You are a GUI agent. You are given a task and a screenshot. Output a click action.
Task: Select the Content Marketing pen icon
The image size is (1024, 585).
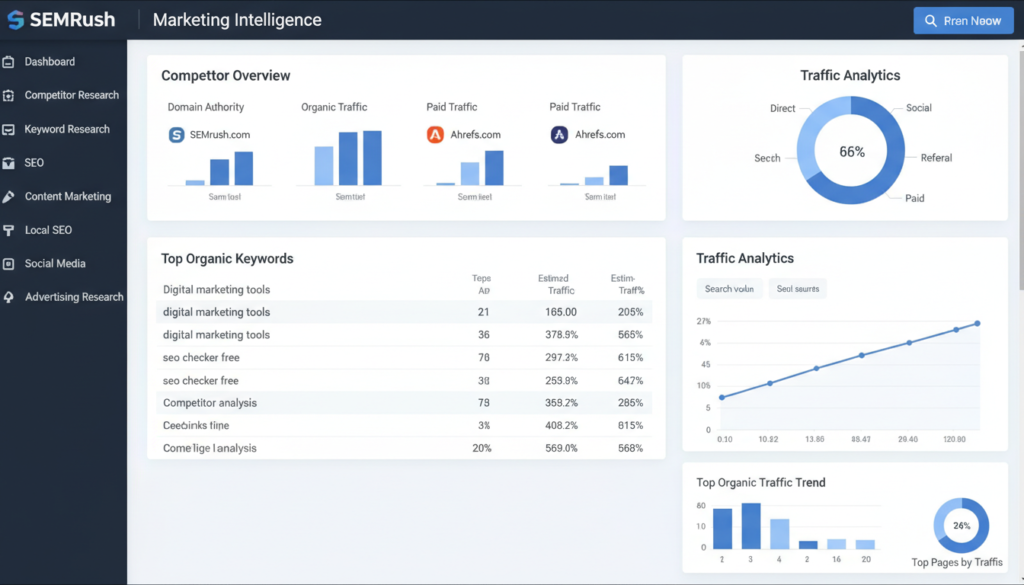pos(11,196)
